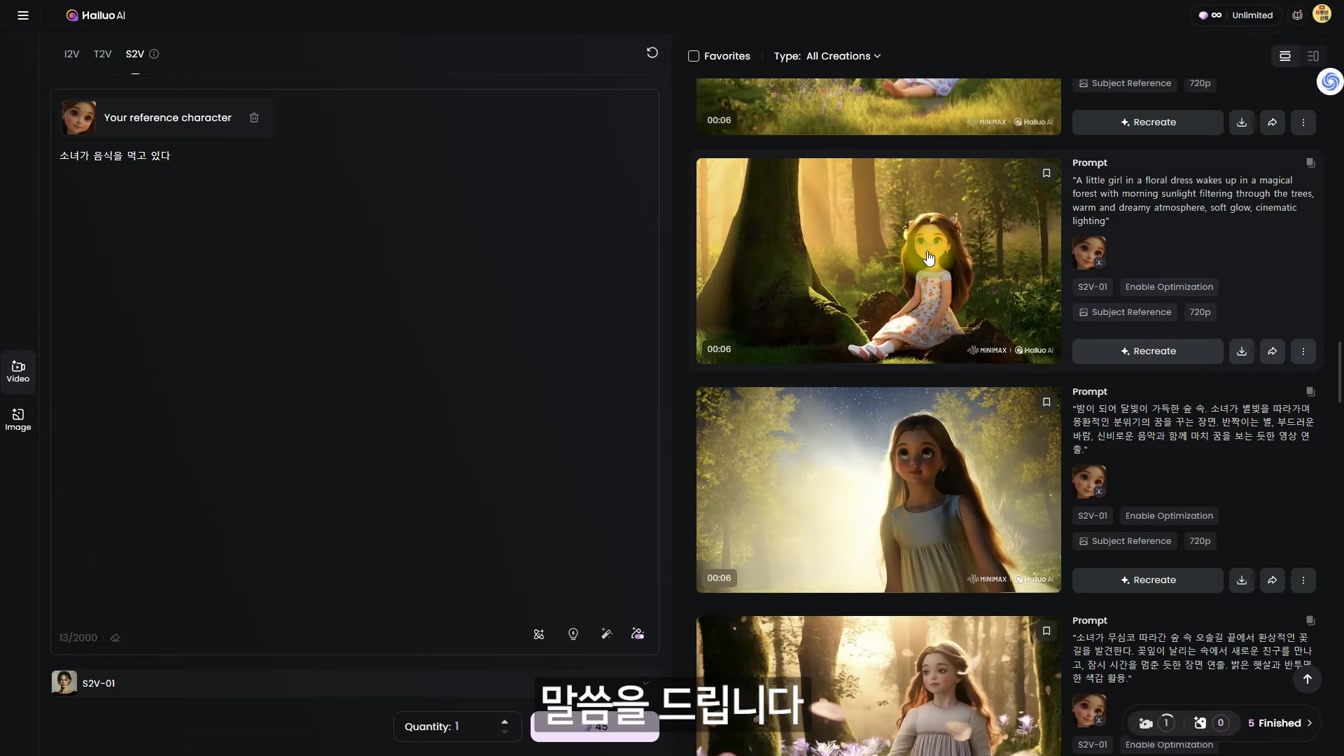Show S2V info tooltip icon

[154, 54]
